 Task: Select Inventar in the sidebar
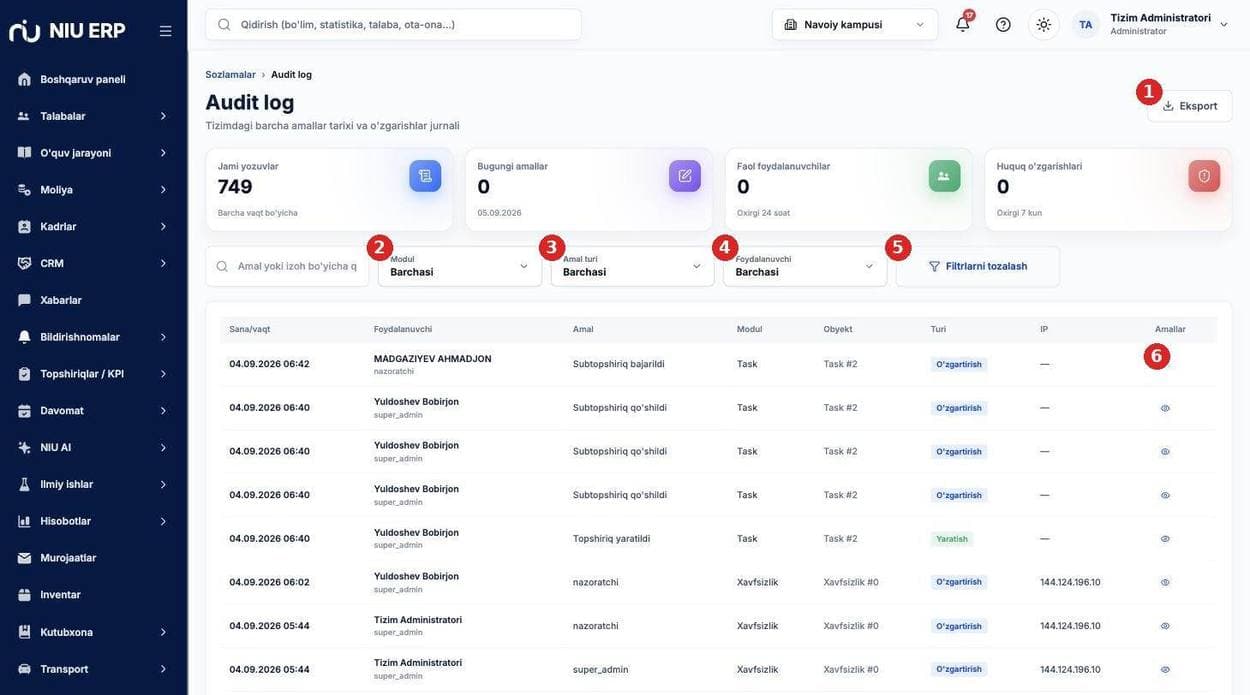(x=93, y=595)
